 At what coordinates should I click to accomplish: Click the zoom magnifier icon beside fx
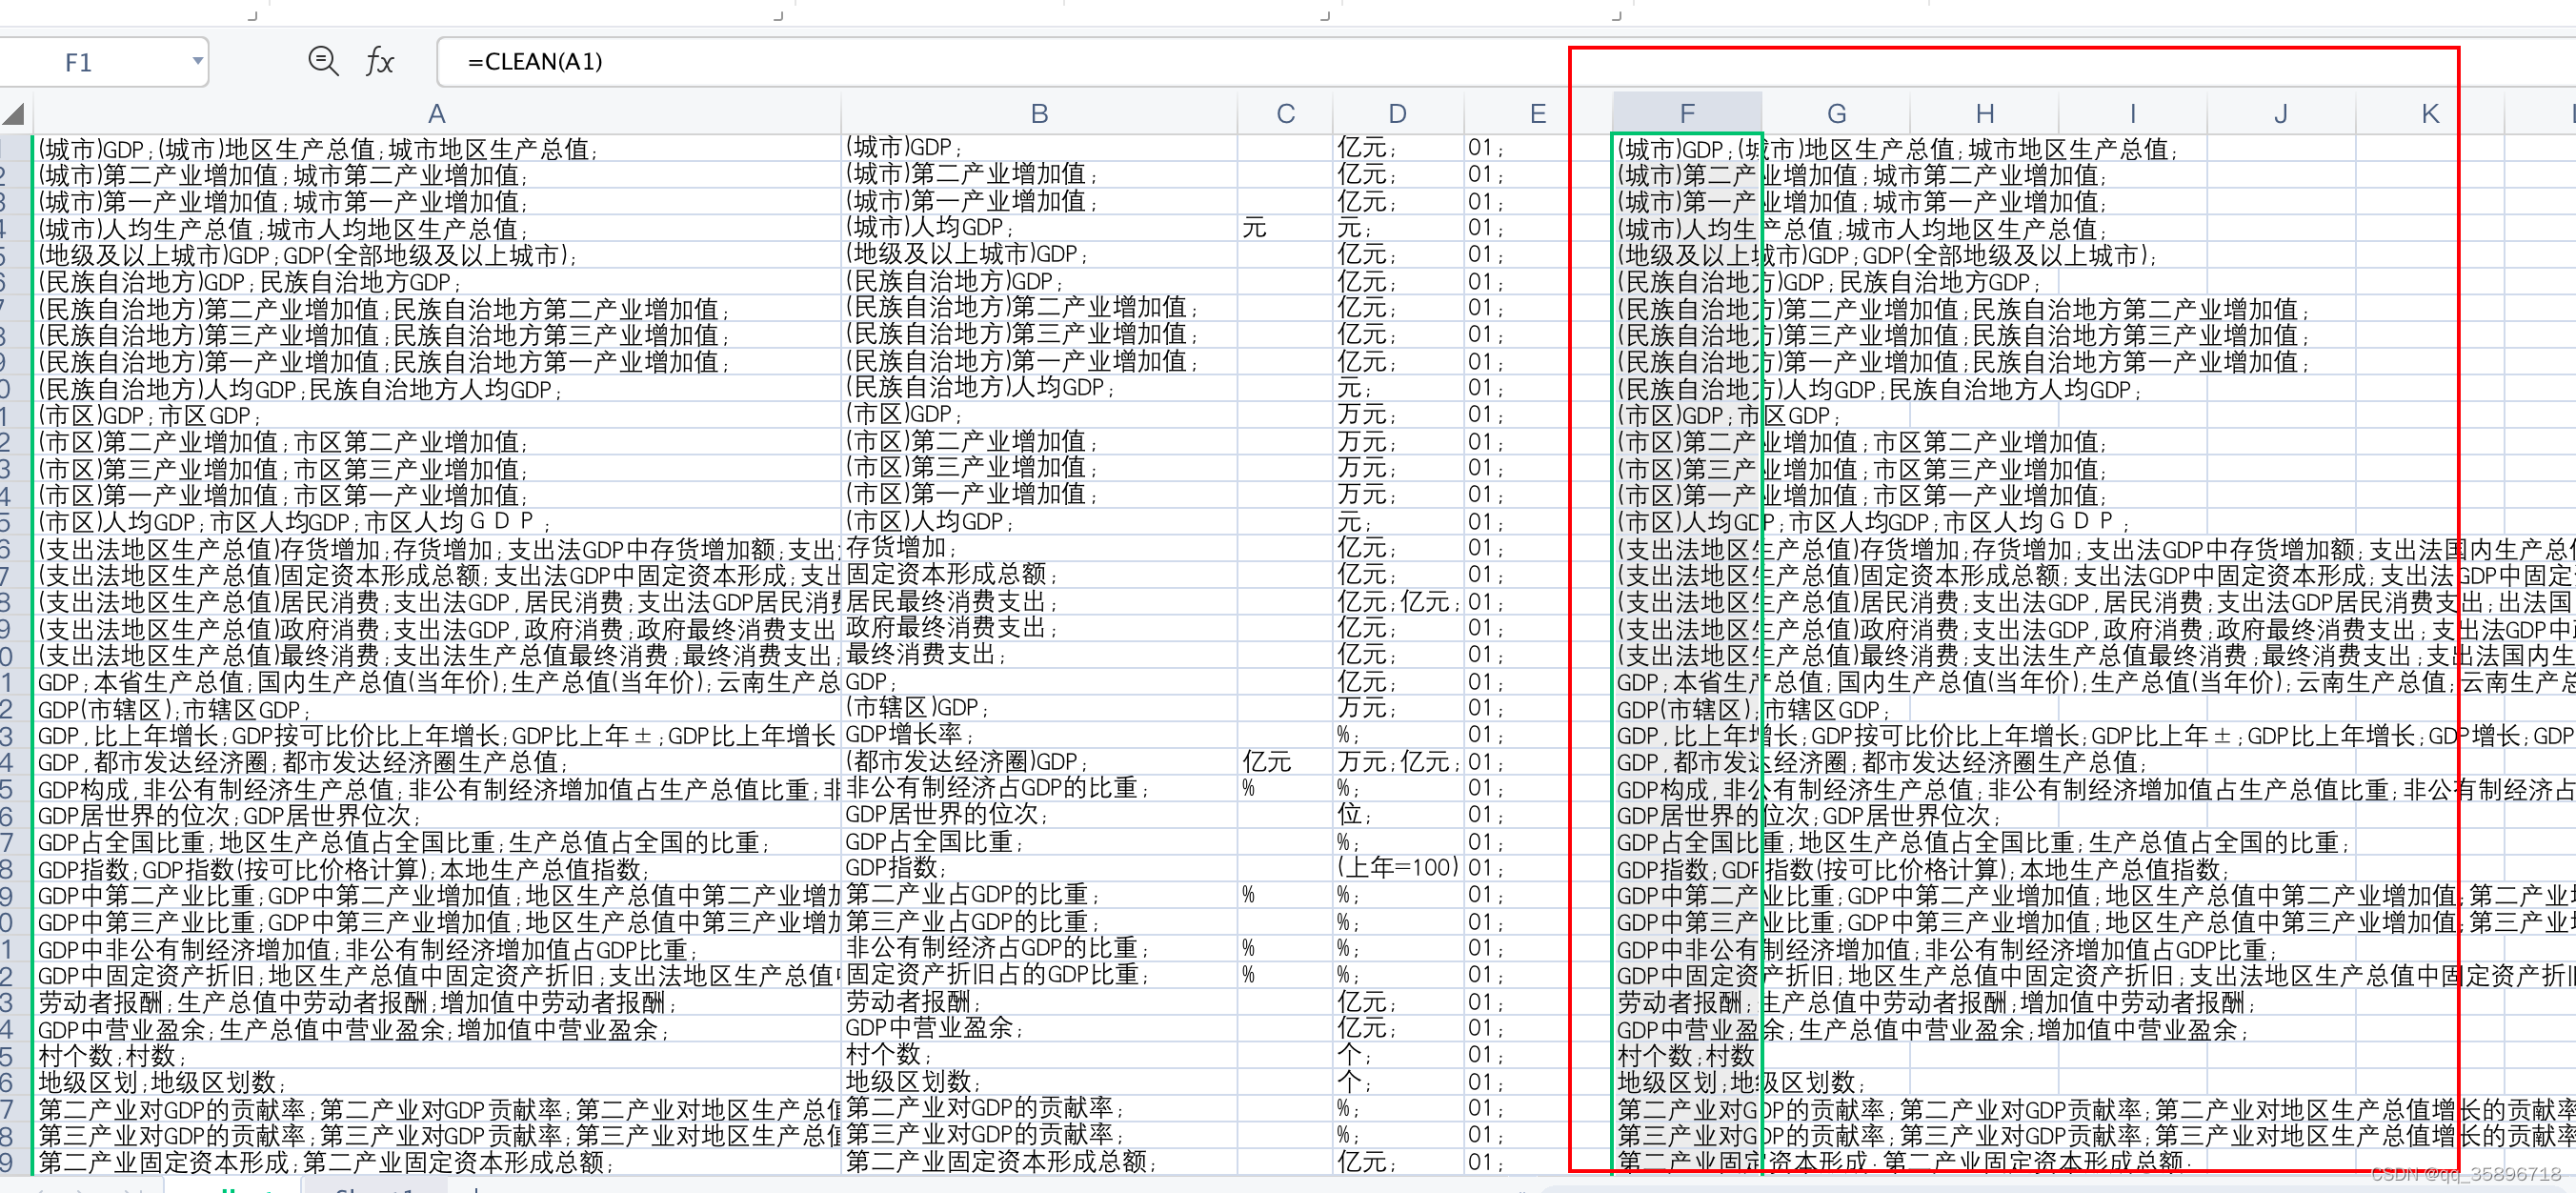point(322,62)
